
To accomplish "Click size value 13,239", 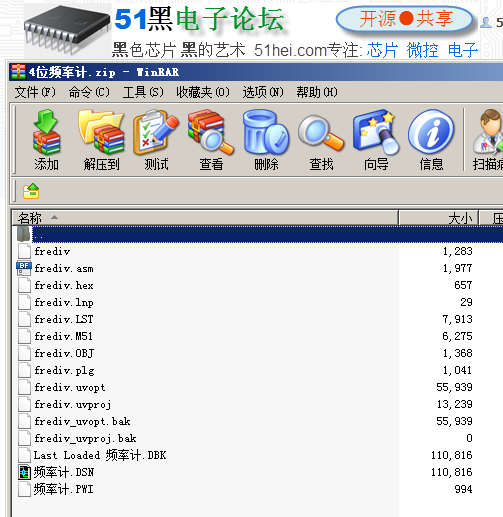I will (454, 404).
